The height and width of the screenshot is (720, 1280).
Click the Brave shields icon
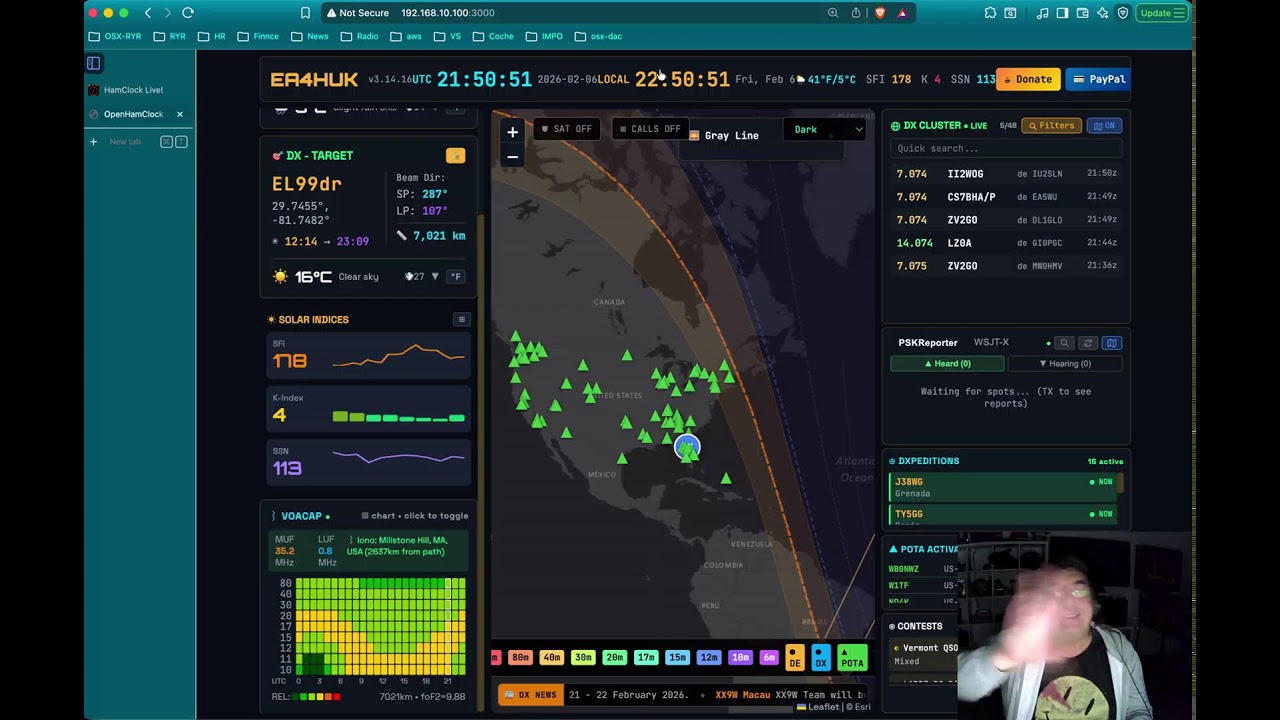pyautogui.click(x=879, y=13)
